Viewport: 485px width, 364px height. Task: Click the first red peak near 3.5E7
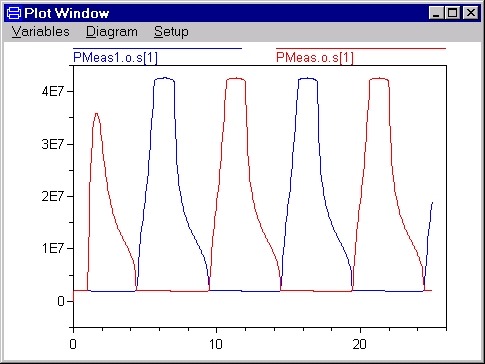coord(96,114)
